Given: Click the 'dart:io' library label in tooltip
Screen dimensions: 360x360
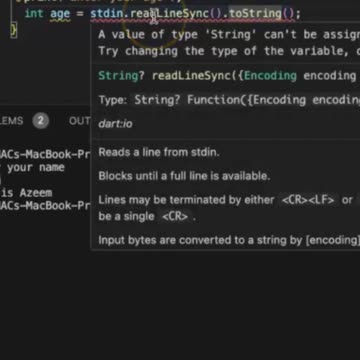Looking at the screenshot, I should tap(115, 124).
